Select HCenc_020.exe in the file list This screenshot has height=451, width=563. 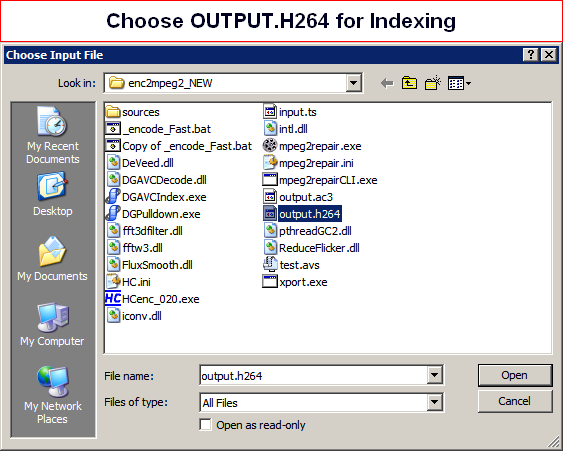(152, 299)
